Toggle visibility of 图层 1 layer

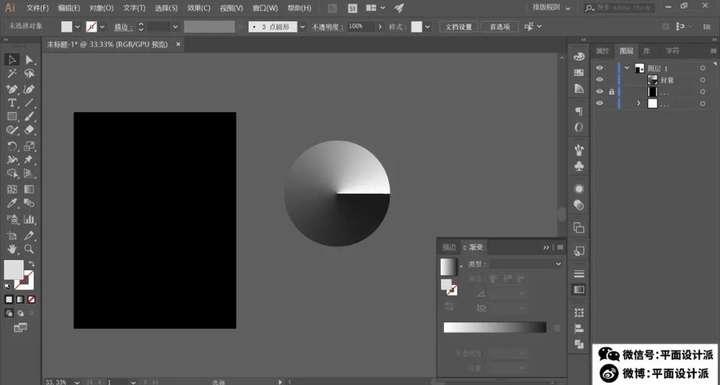[599, 68]
